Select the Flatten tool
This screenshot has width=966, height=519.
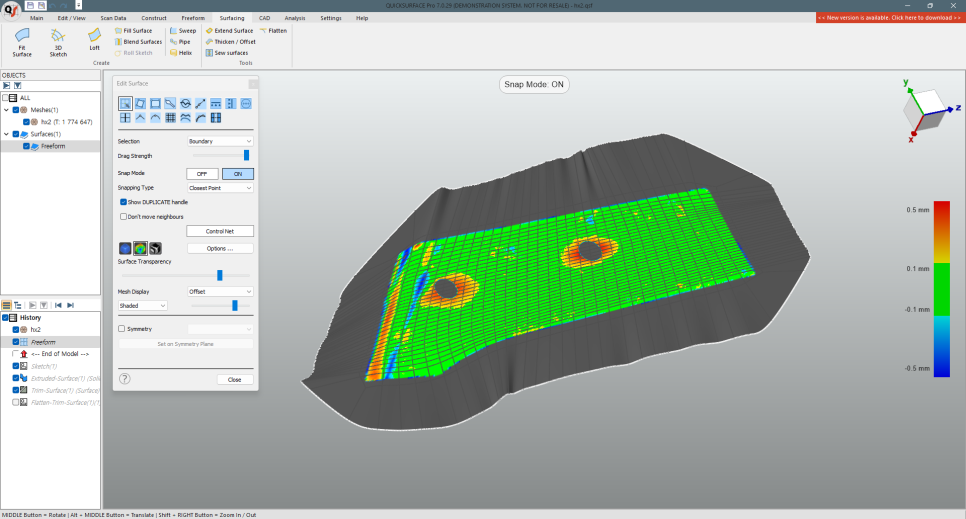(273, 30)
